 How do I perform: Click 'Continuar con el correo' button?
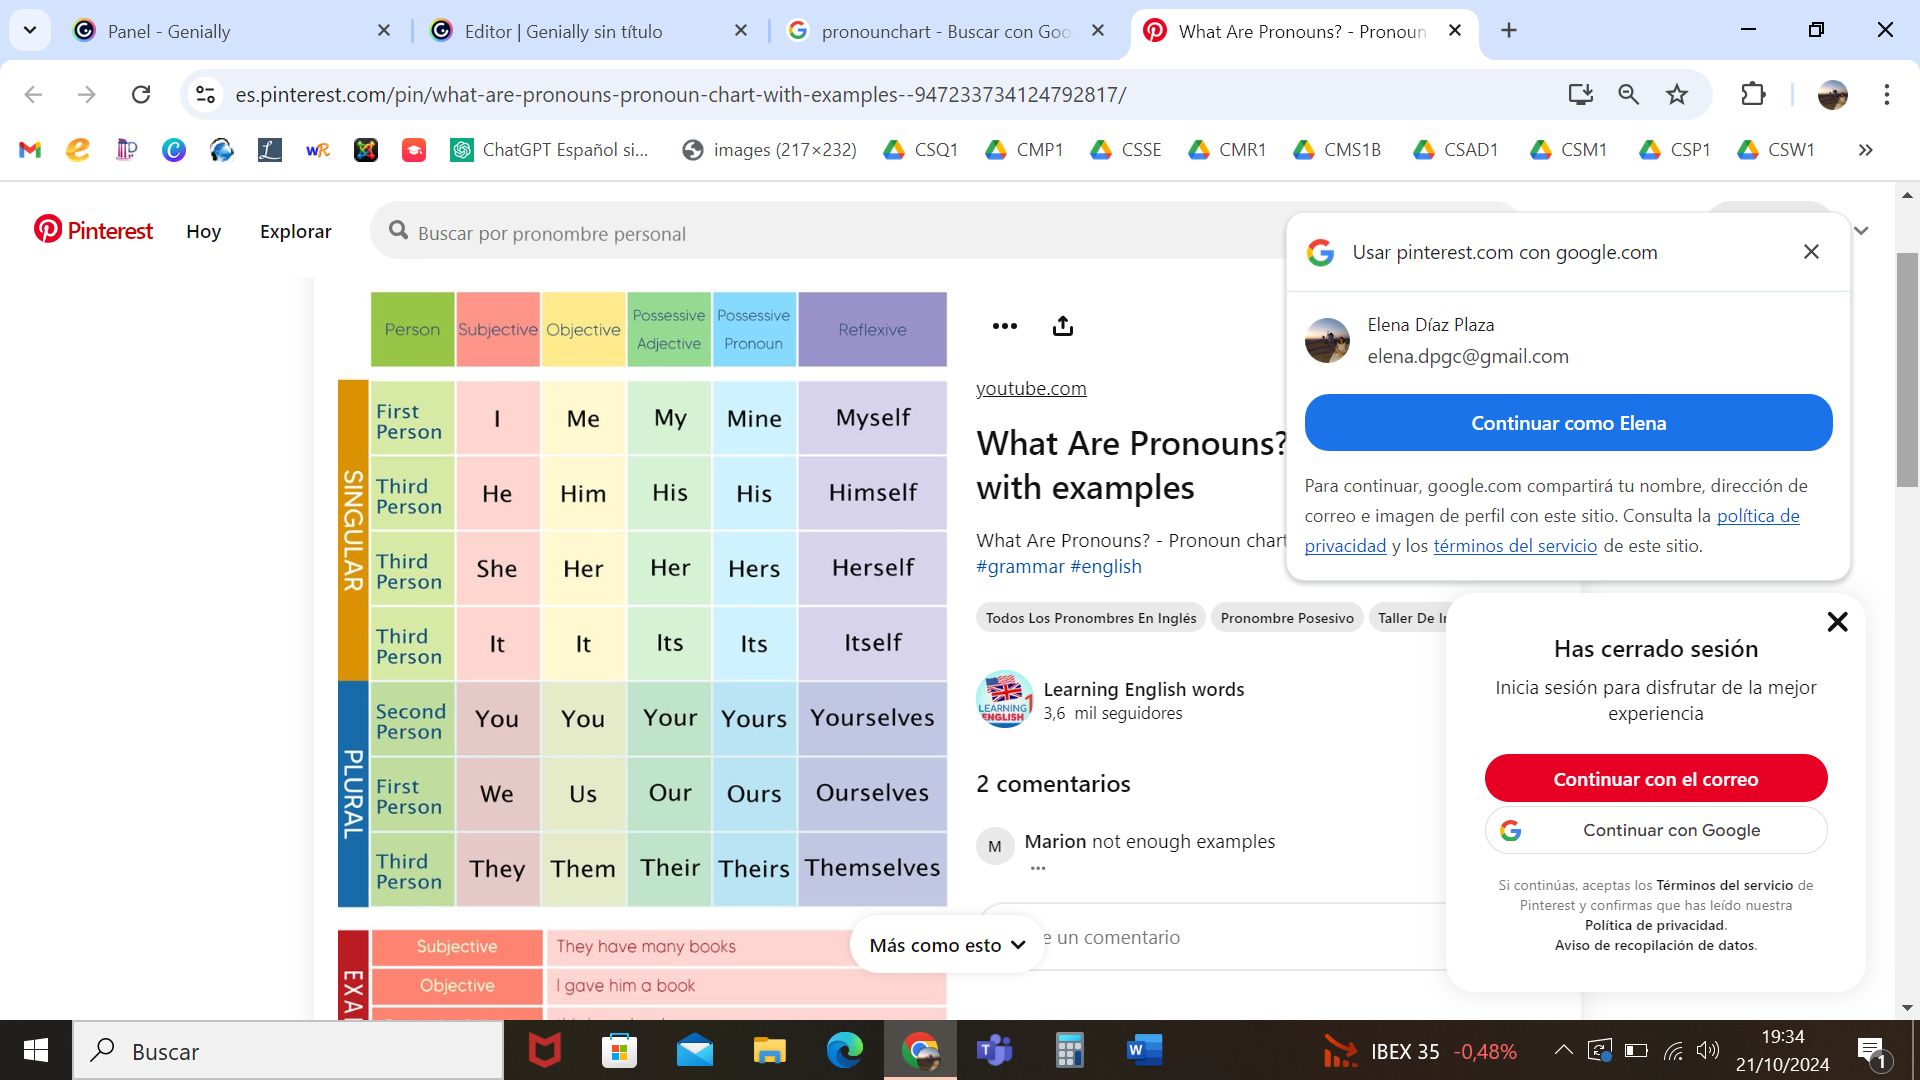click(x=1655, y=779)
